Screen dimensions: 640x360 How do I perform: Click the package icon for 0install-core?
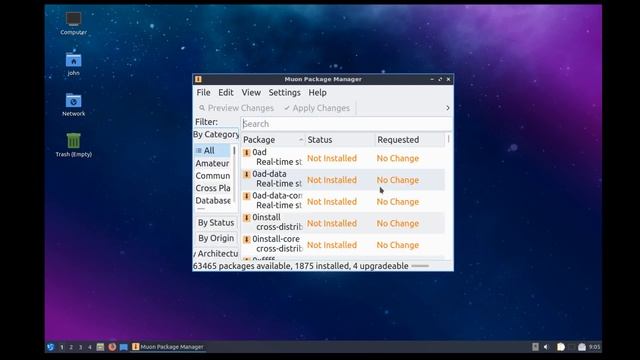click(x=247, y=239)
